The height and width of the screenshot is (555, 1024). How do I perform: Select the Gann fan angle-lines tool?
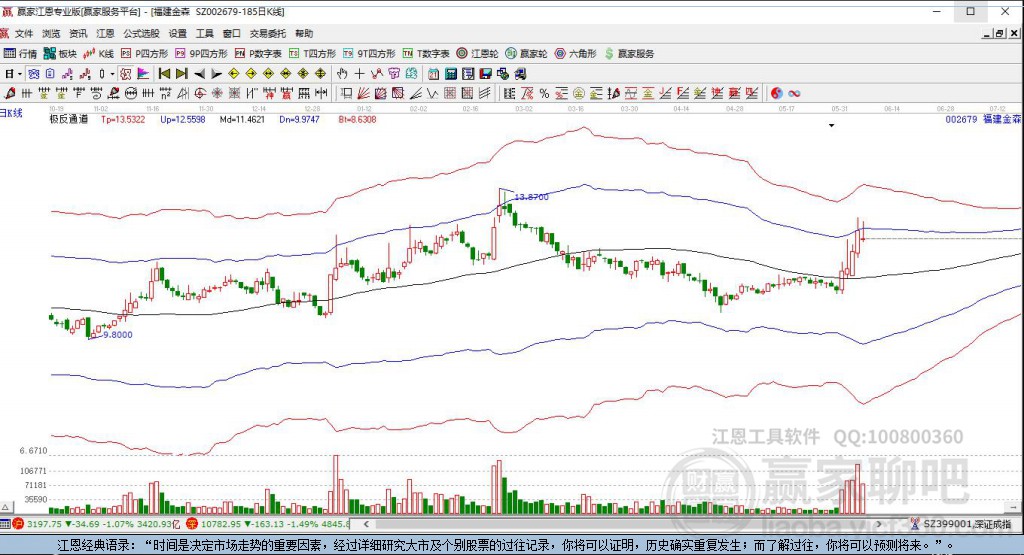pos(363,93)
